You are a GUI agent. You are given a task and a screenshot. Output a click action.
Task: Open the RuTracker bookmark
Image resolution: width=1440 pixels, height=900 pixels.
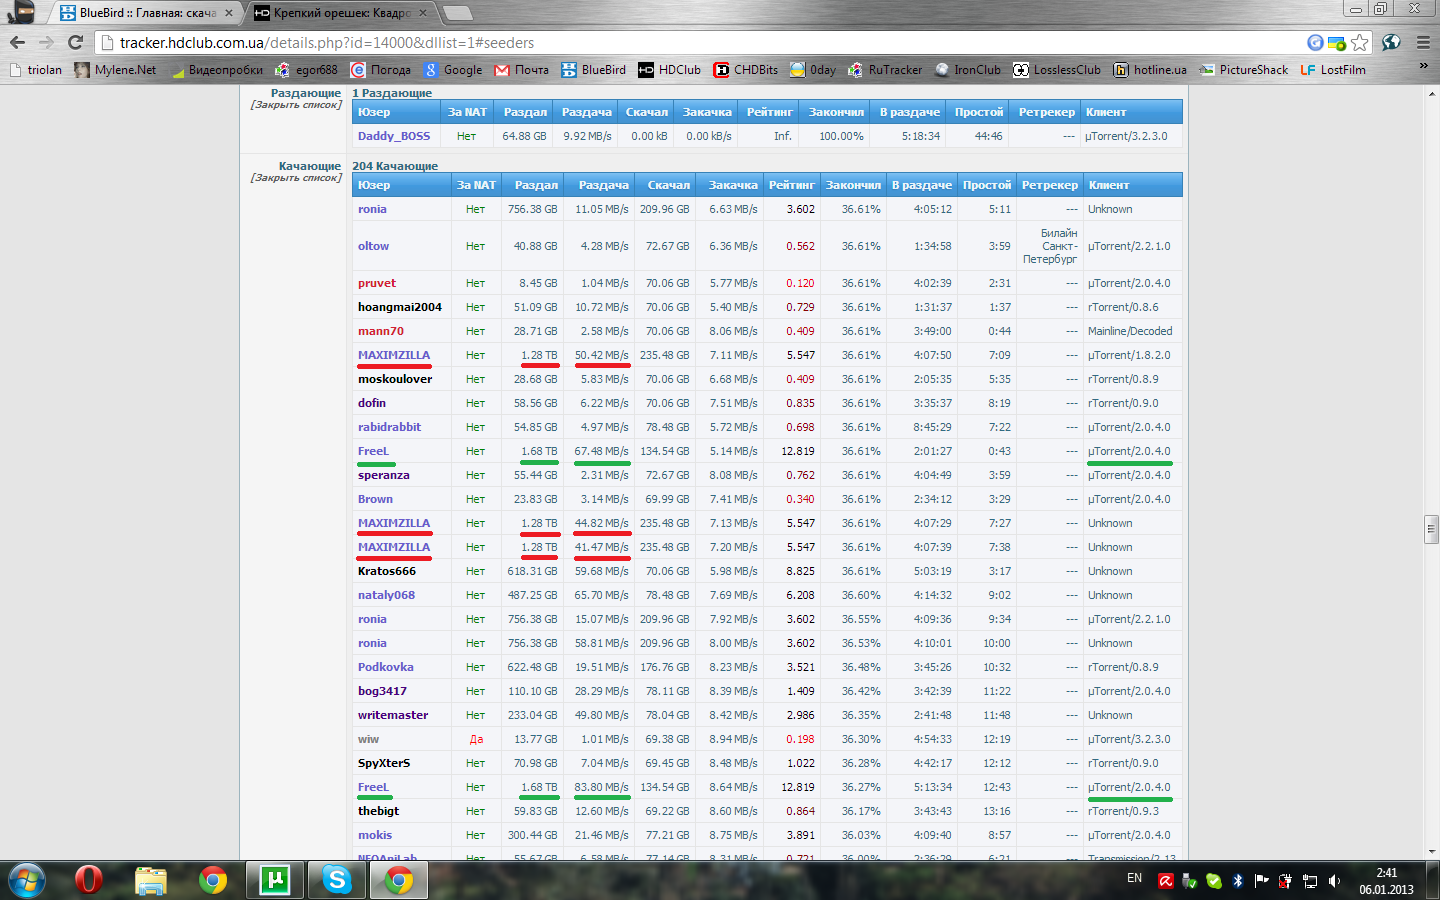884,70
